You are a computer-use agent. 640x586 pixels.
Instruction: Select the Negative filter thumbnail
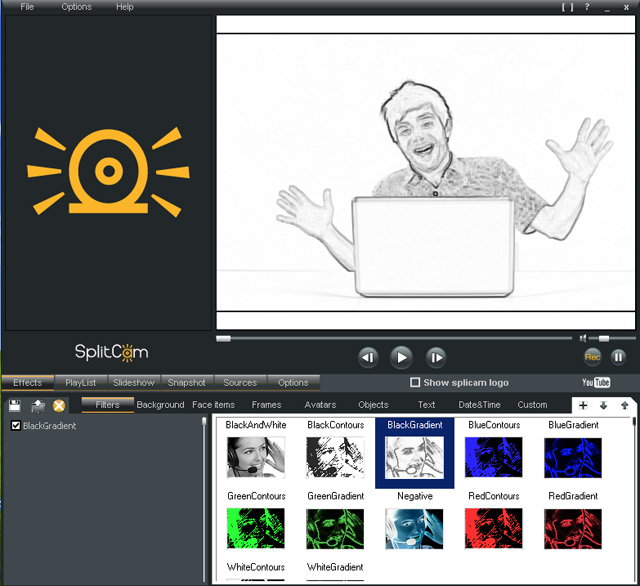(x=414, y=528)
